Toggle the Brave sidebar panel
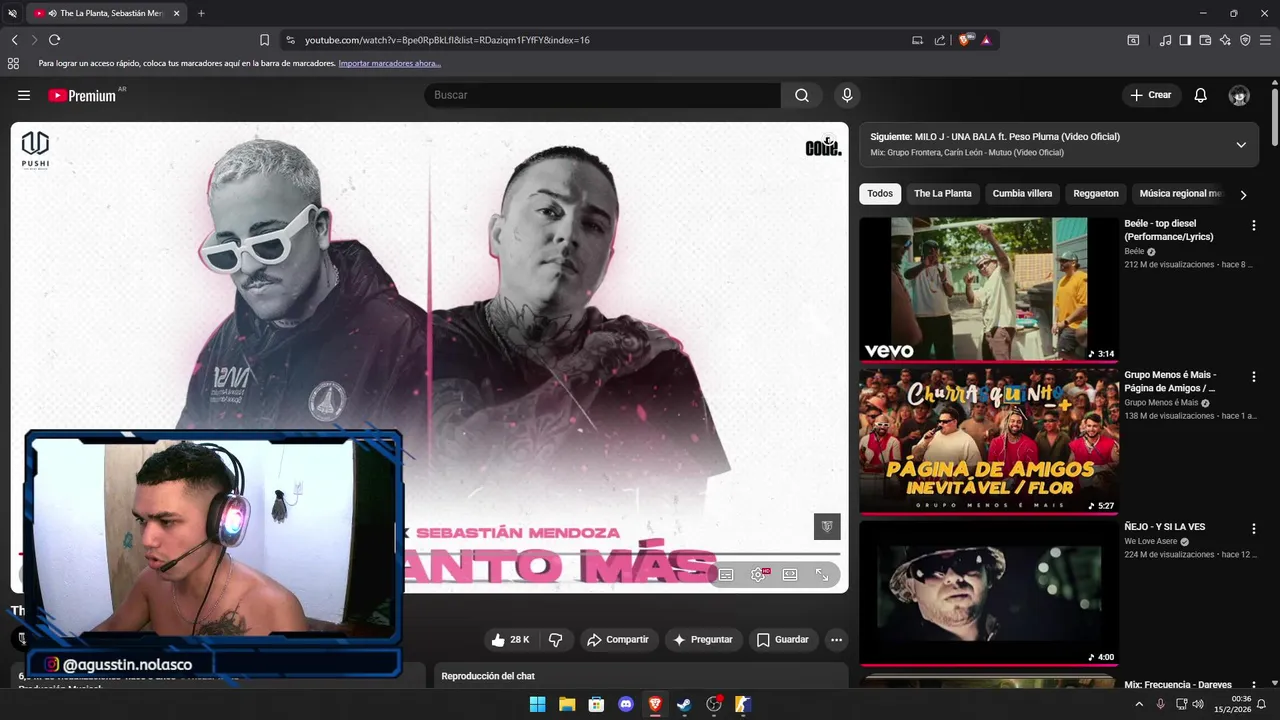The width and height of the screenshot is (1280, 720). point(1185,40)
